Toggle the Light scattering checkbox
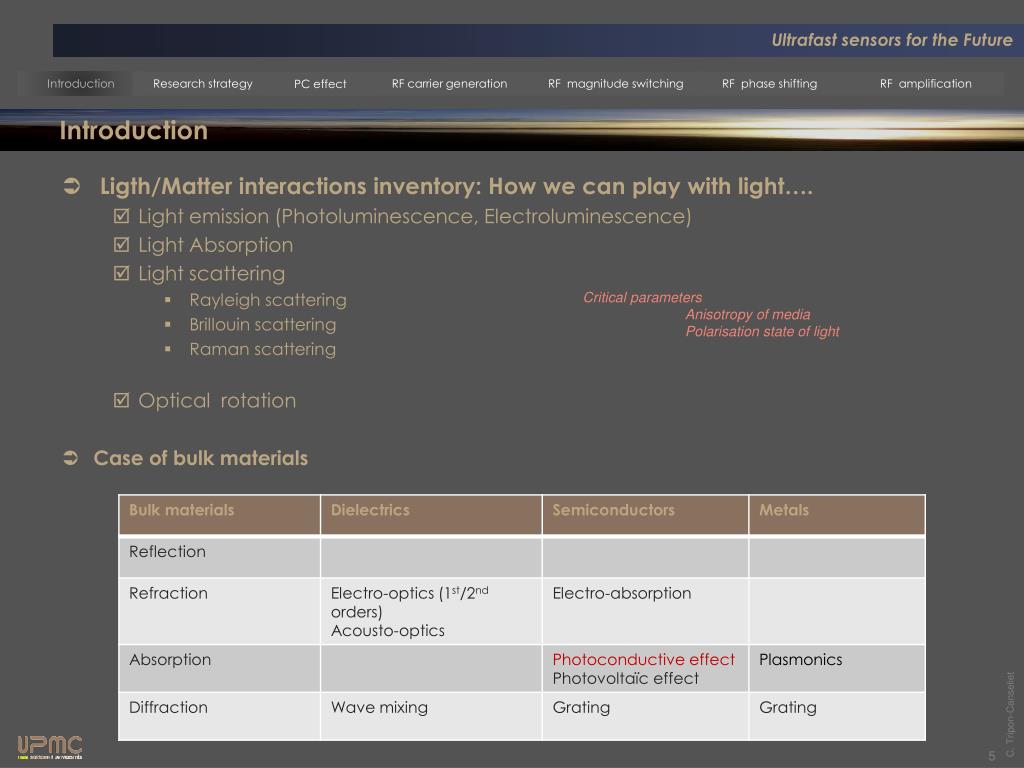 click(x=122, y=273)
